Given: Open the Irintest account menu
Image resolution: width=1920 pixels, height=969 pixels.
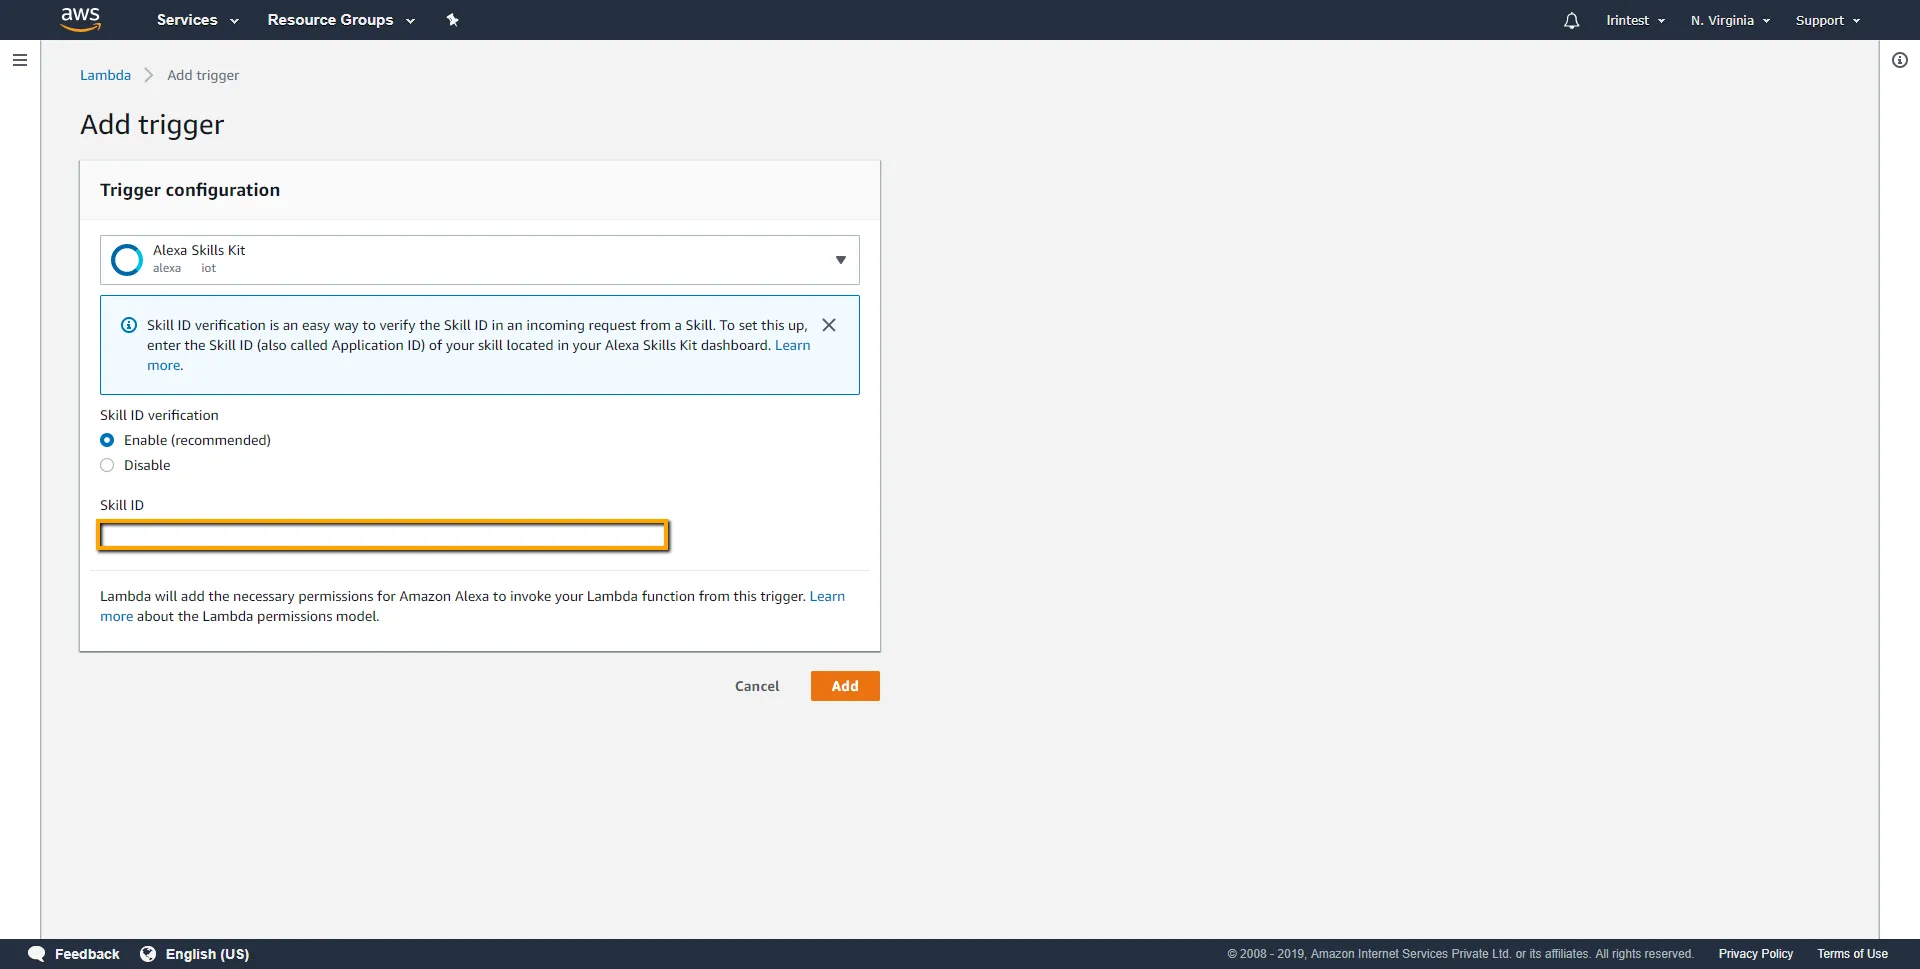Looking at the screenshot, I should [x=1635, y=20].
